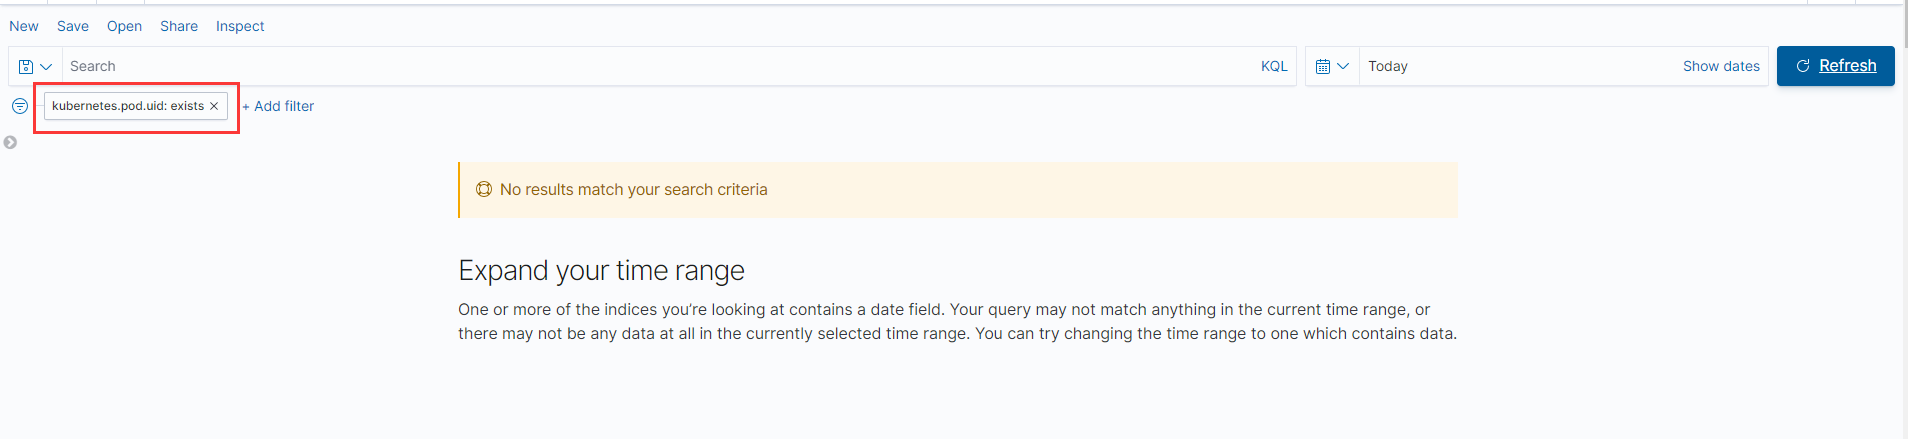
Task: Select the kubernetes.pod.uid: exists filter pill
Action: (127, 106)
